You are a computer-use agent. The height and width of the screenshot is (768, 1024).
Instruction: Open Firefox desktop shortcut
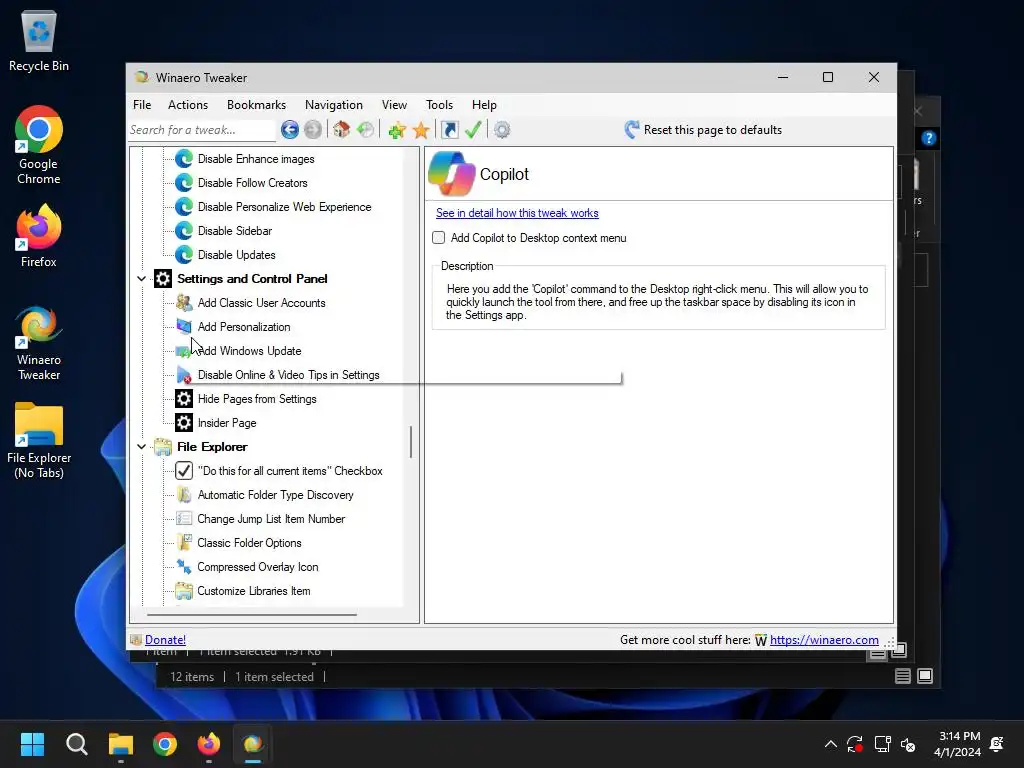pyautogui.click(x=39, y=235)
